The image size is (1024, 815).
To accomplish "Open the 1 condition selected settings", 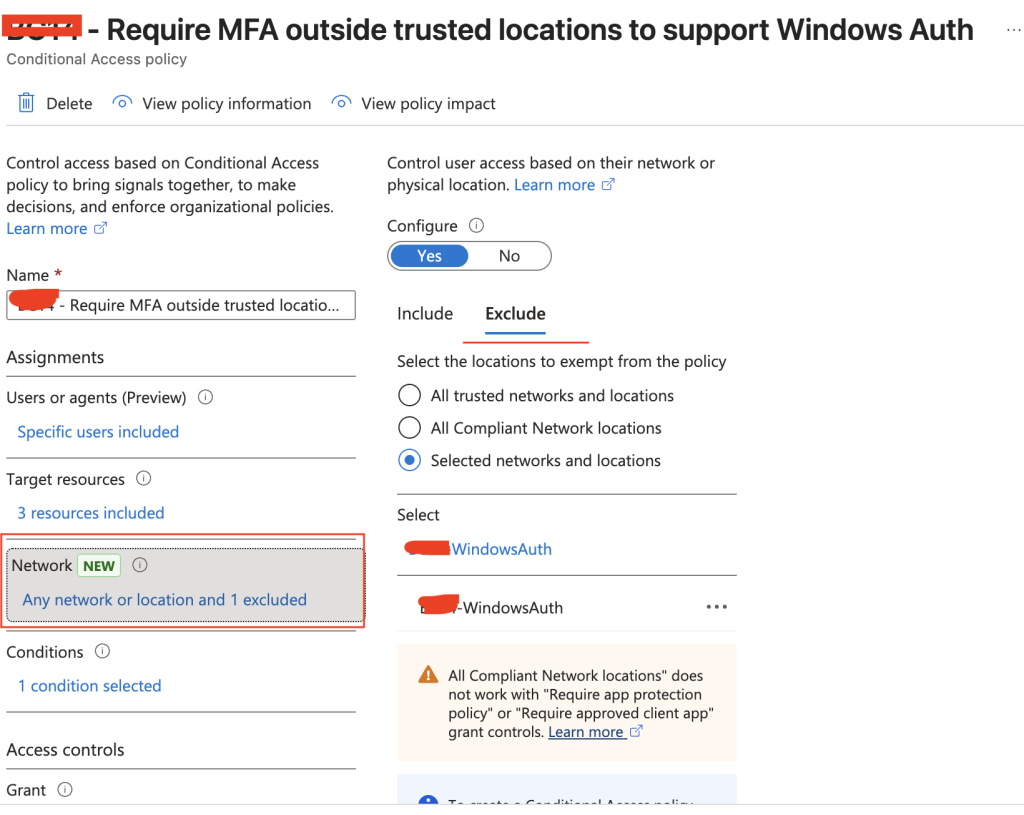I will coord(90,686).
